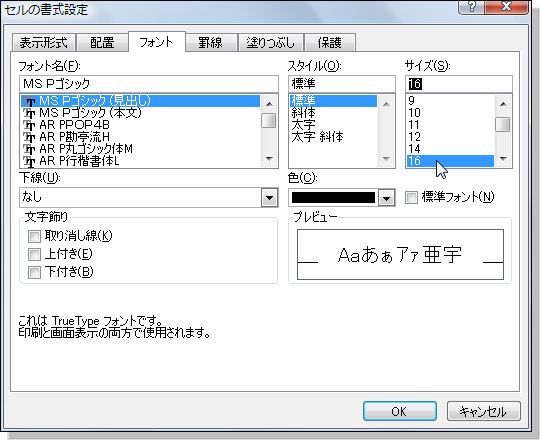Click up arrow of size list scrollbar
The width and height of the screenshot is (540, 440).
coord(503,104)
